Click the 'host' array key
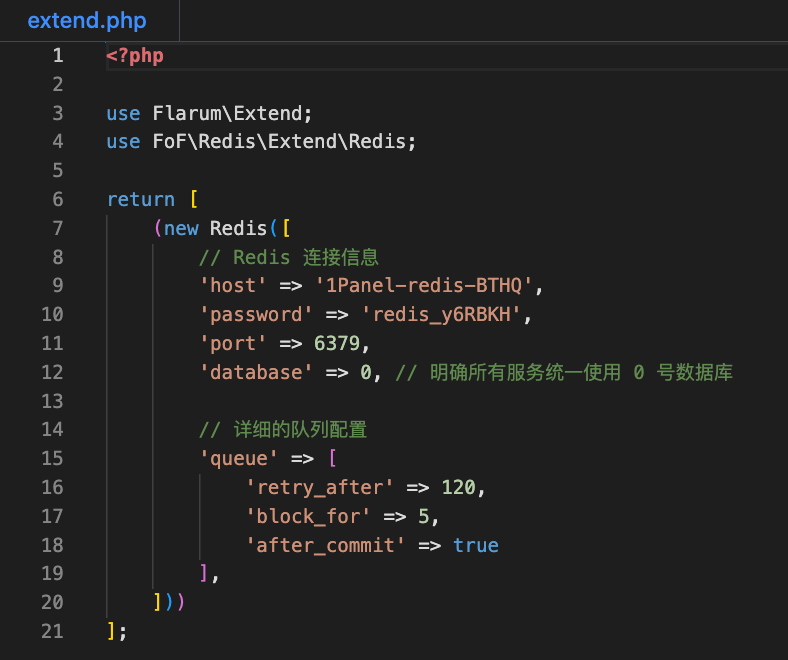This screenshot has width=788, height=660. pyautogui.click(x=232, y=286)
